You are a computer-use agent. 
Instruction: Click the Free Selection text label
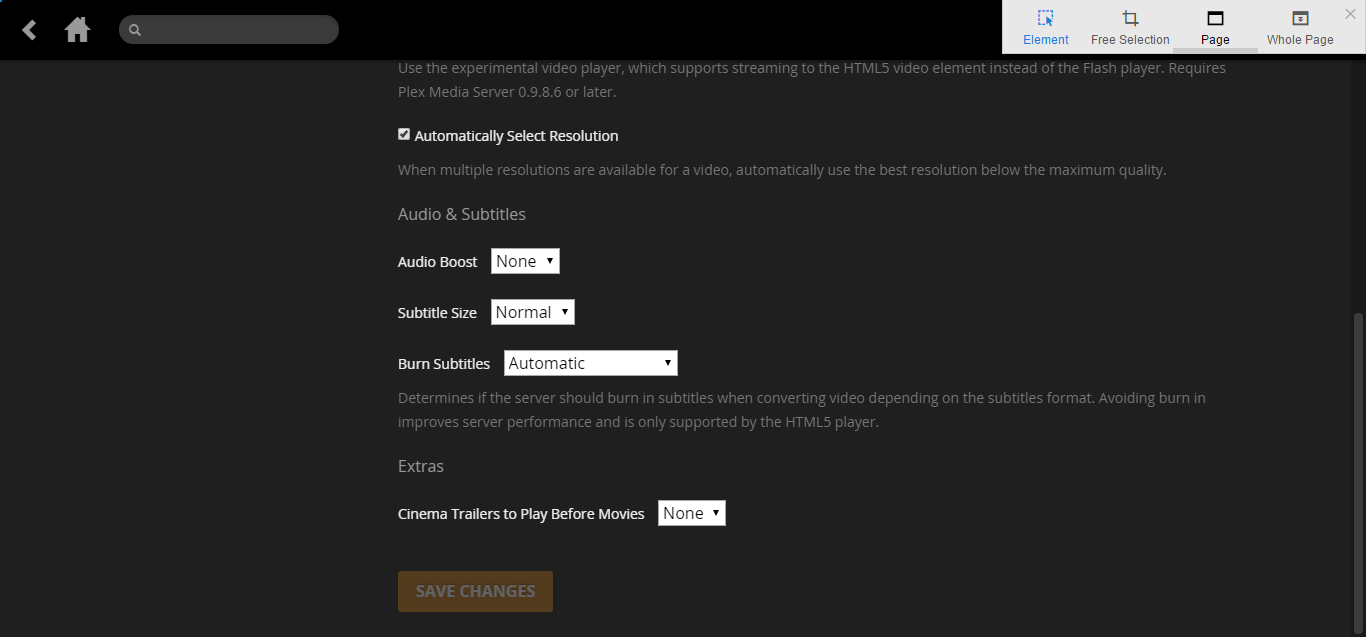[x=1130, y=40]
